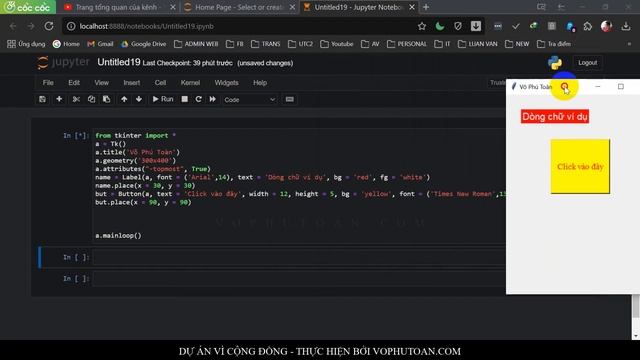The width and height of the screenshot is (640, 360).
Task: Open the Widgets menu
Action: click(227, 83)
